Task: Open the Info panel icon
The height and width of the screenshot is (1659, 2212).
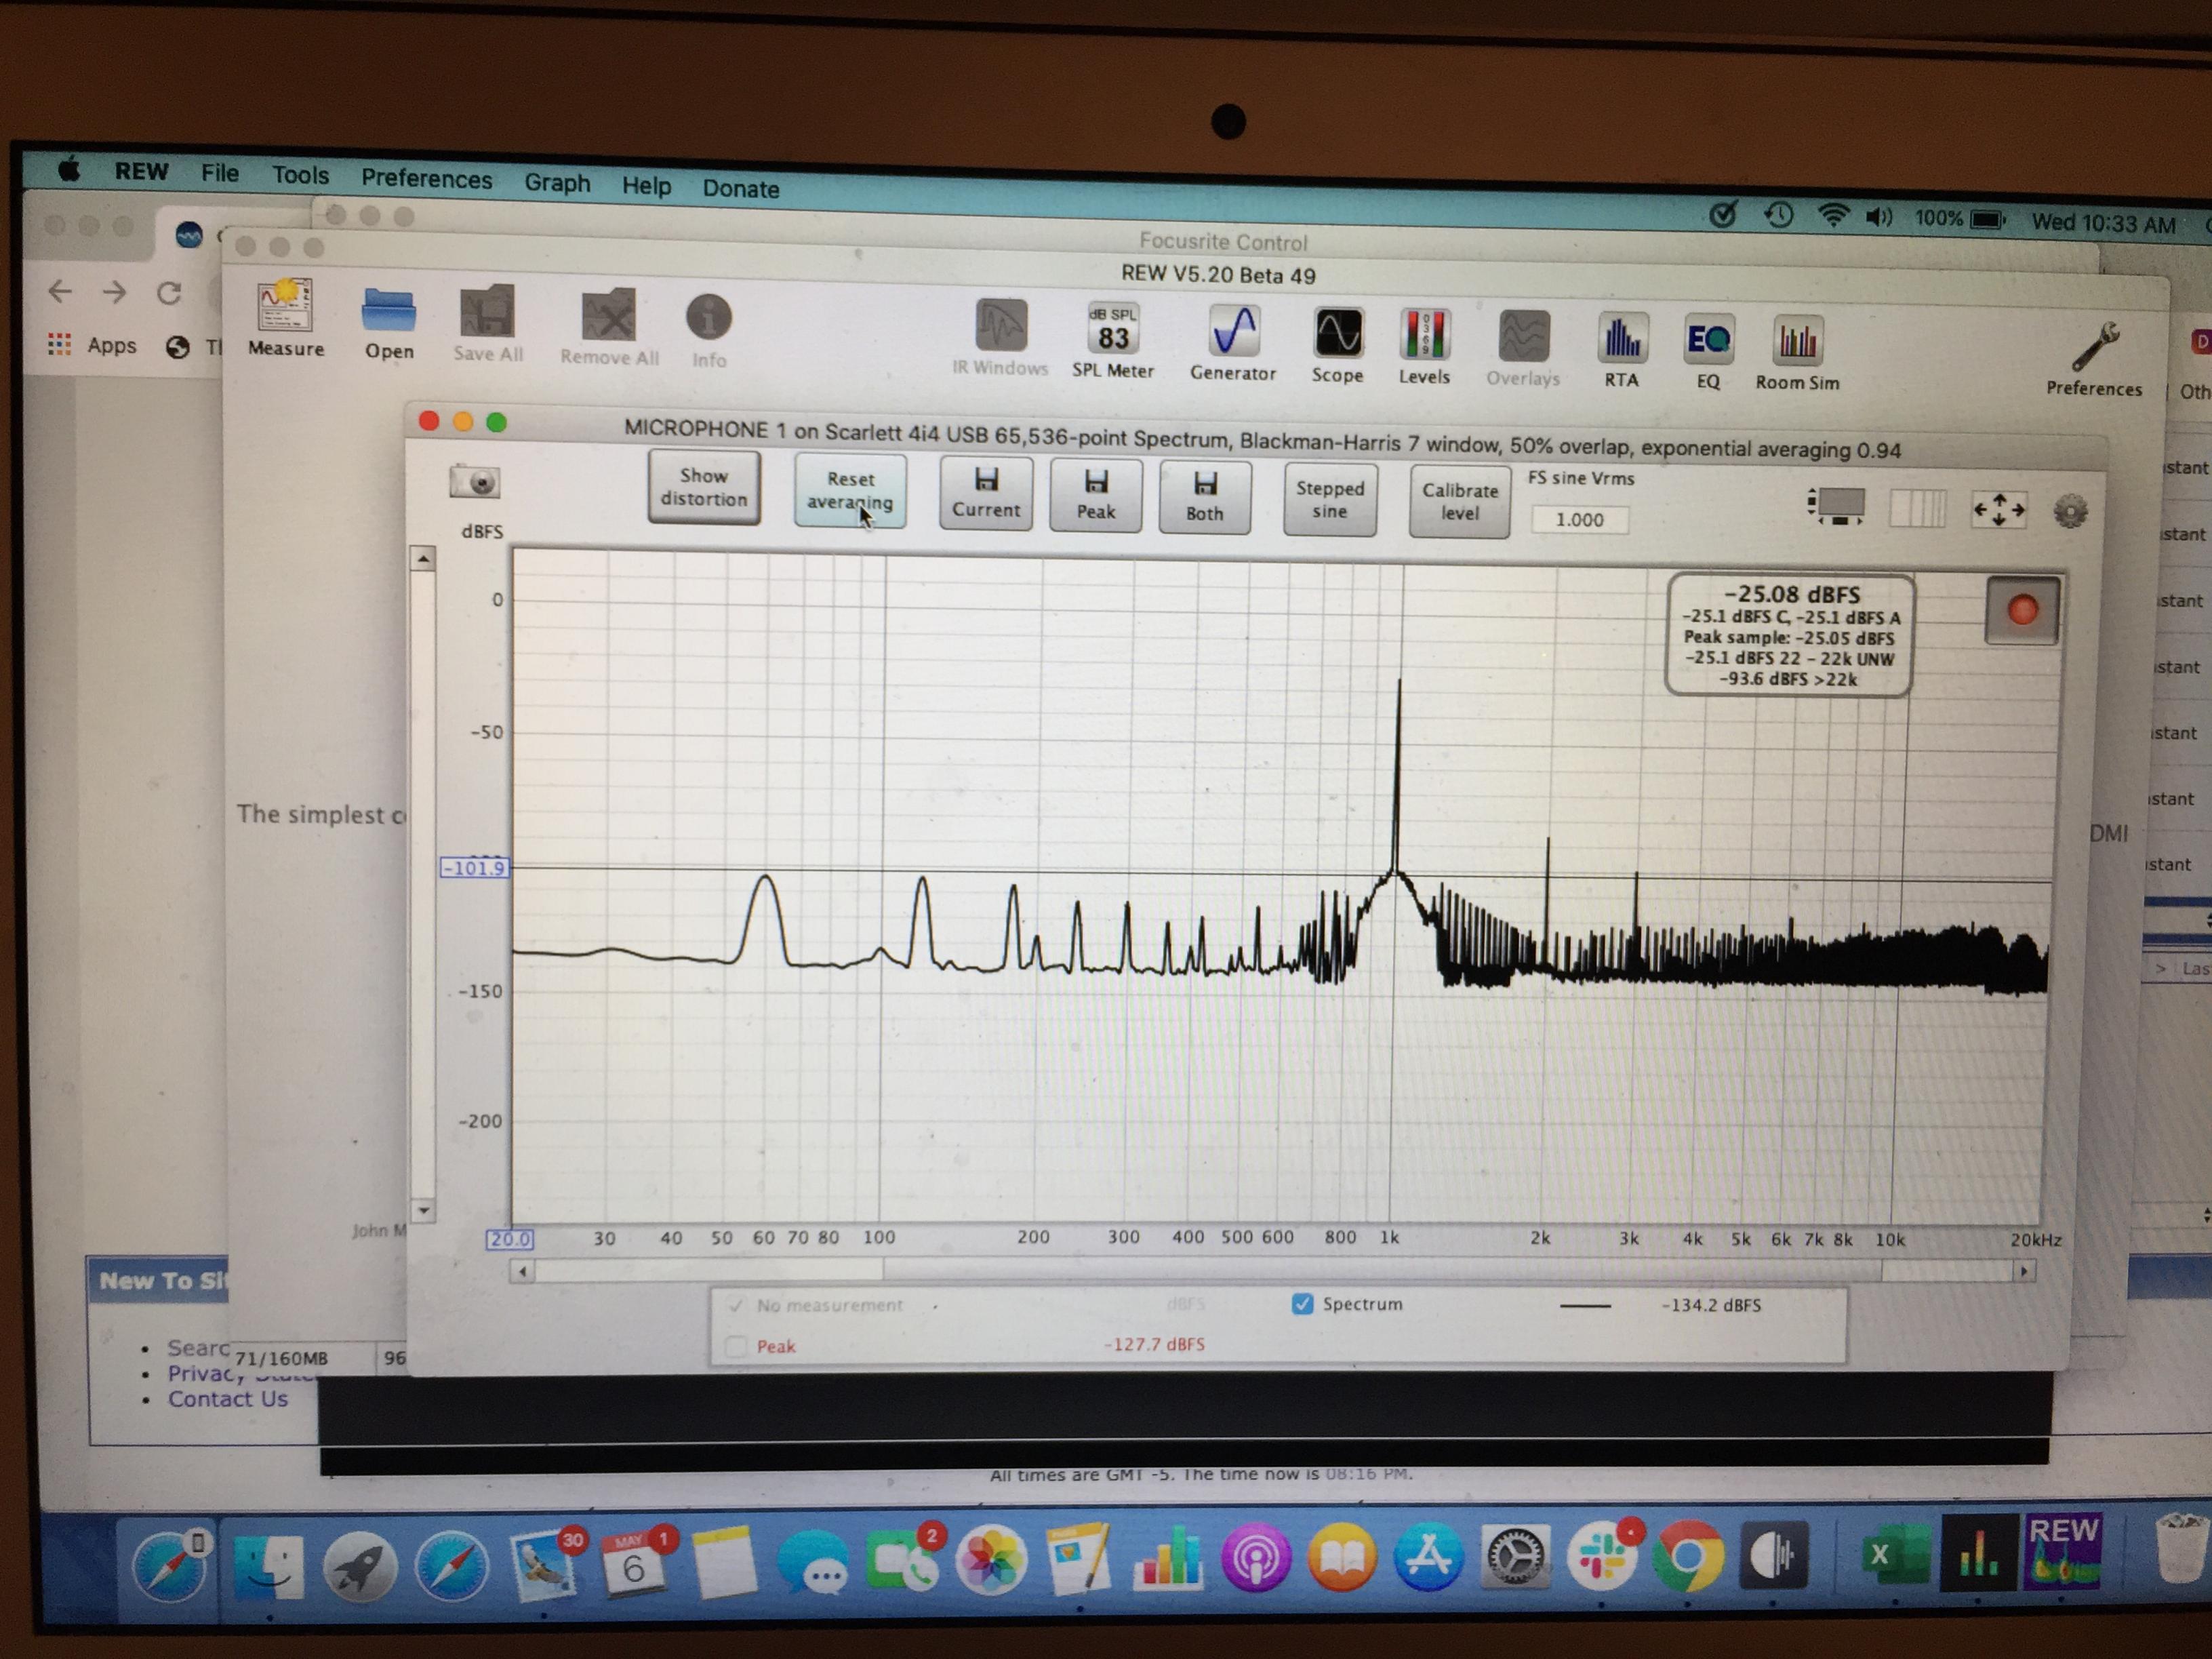Action: [x=709, y=331]
